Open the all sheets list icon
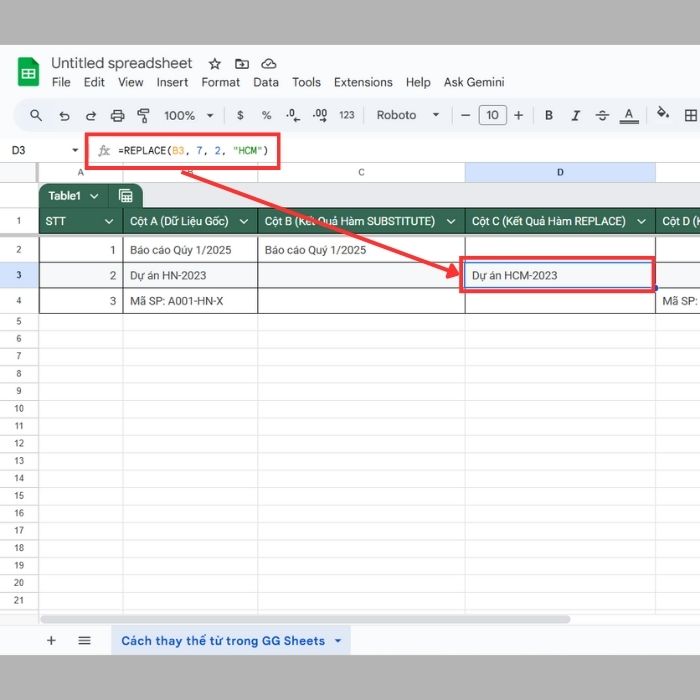The image size is (700, 700). [x=84, y=641]
